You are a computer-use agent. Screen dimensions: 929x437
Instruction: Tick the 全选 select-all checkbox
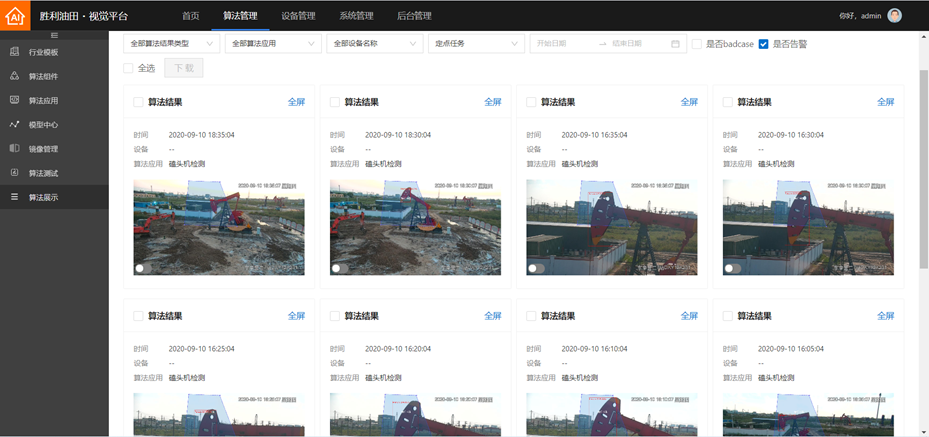pyautogui.click(x=128, y=68)
